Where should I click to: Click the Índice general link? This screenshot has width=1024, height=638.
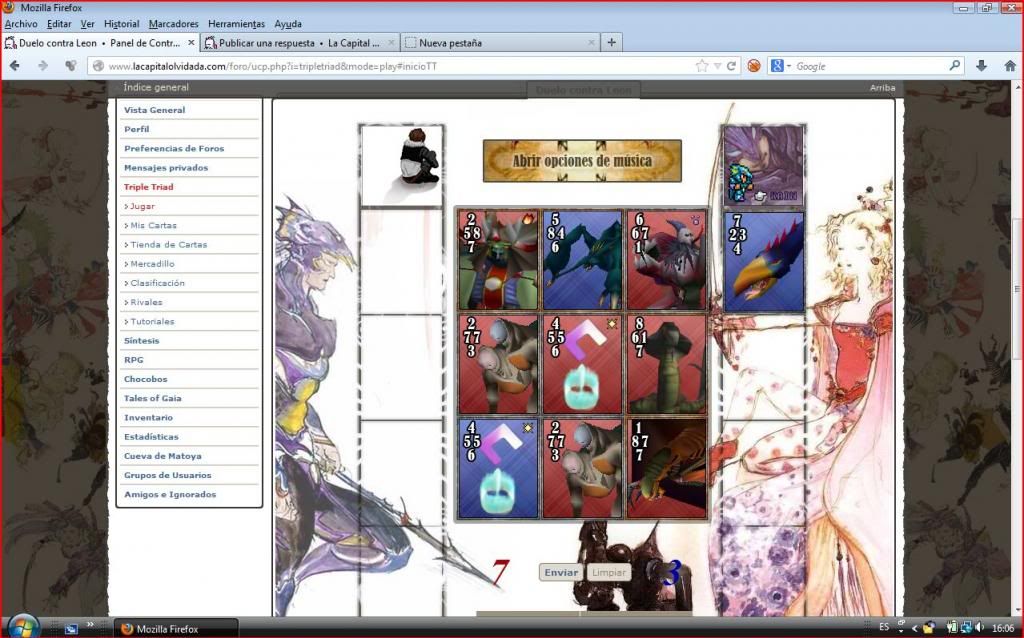pos(156,87)
